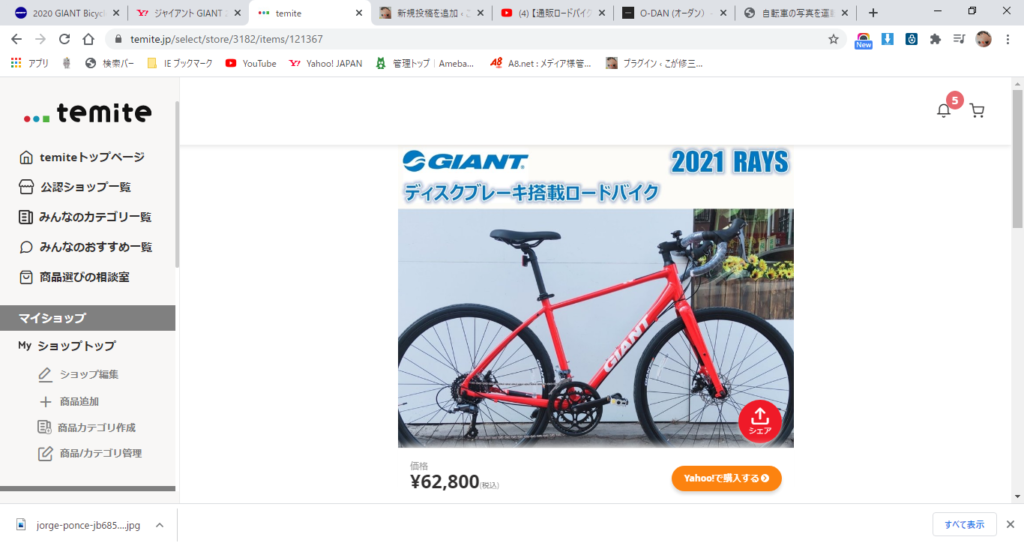Reload the page using the refresh icon

coord(64,39)
